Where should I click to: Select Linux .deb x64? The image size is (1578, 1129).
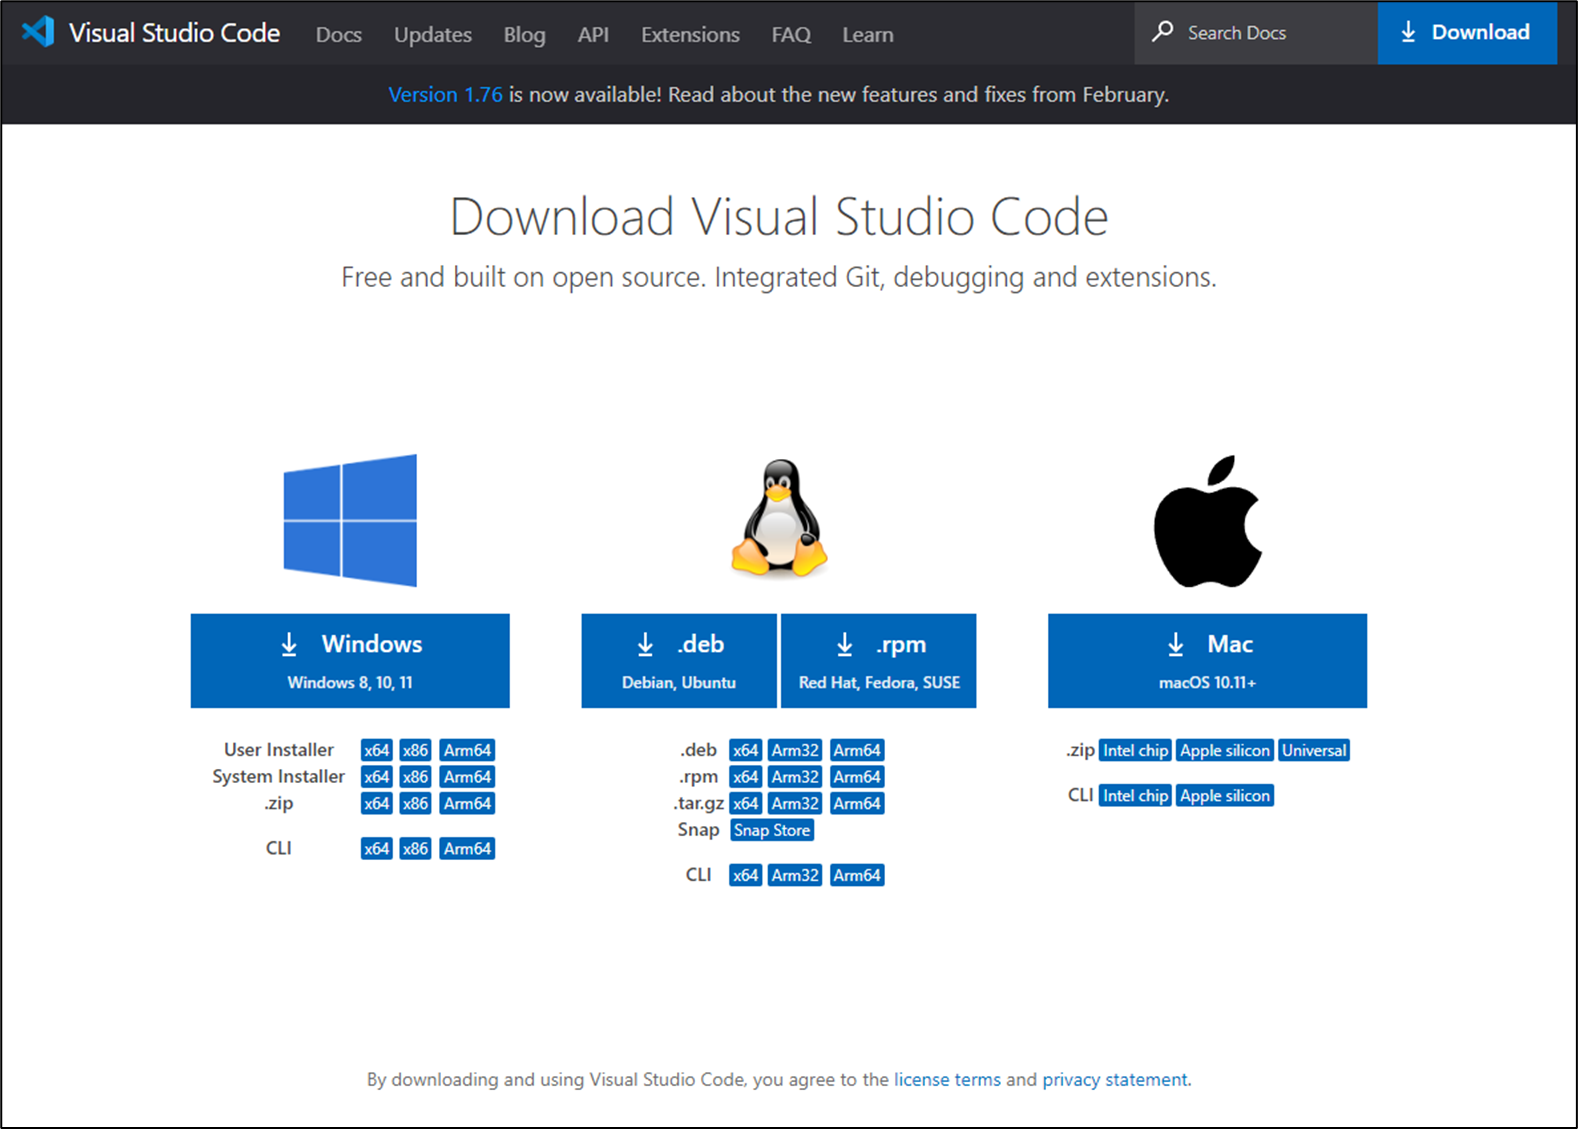click(746, 750)
